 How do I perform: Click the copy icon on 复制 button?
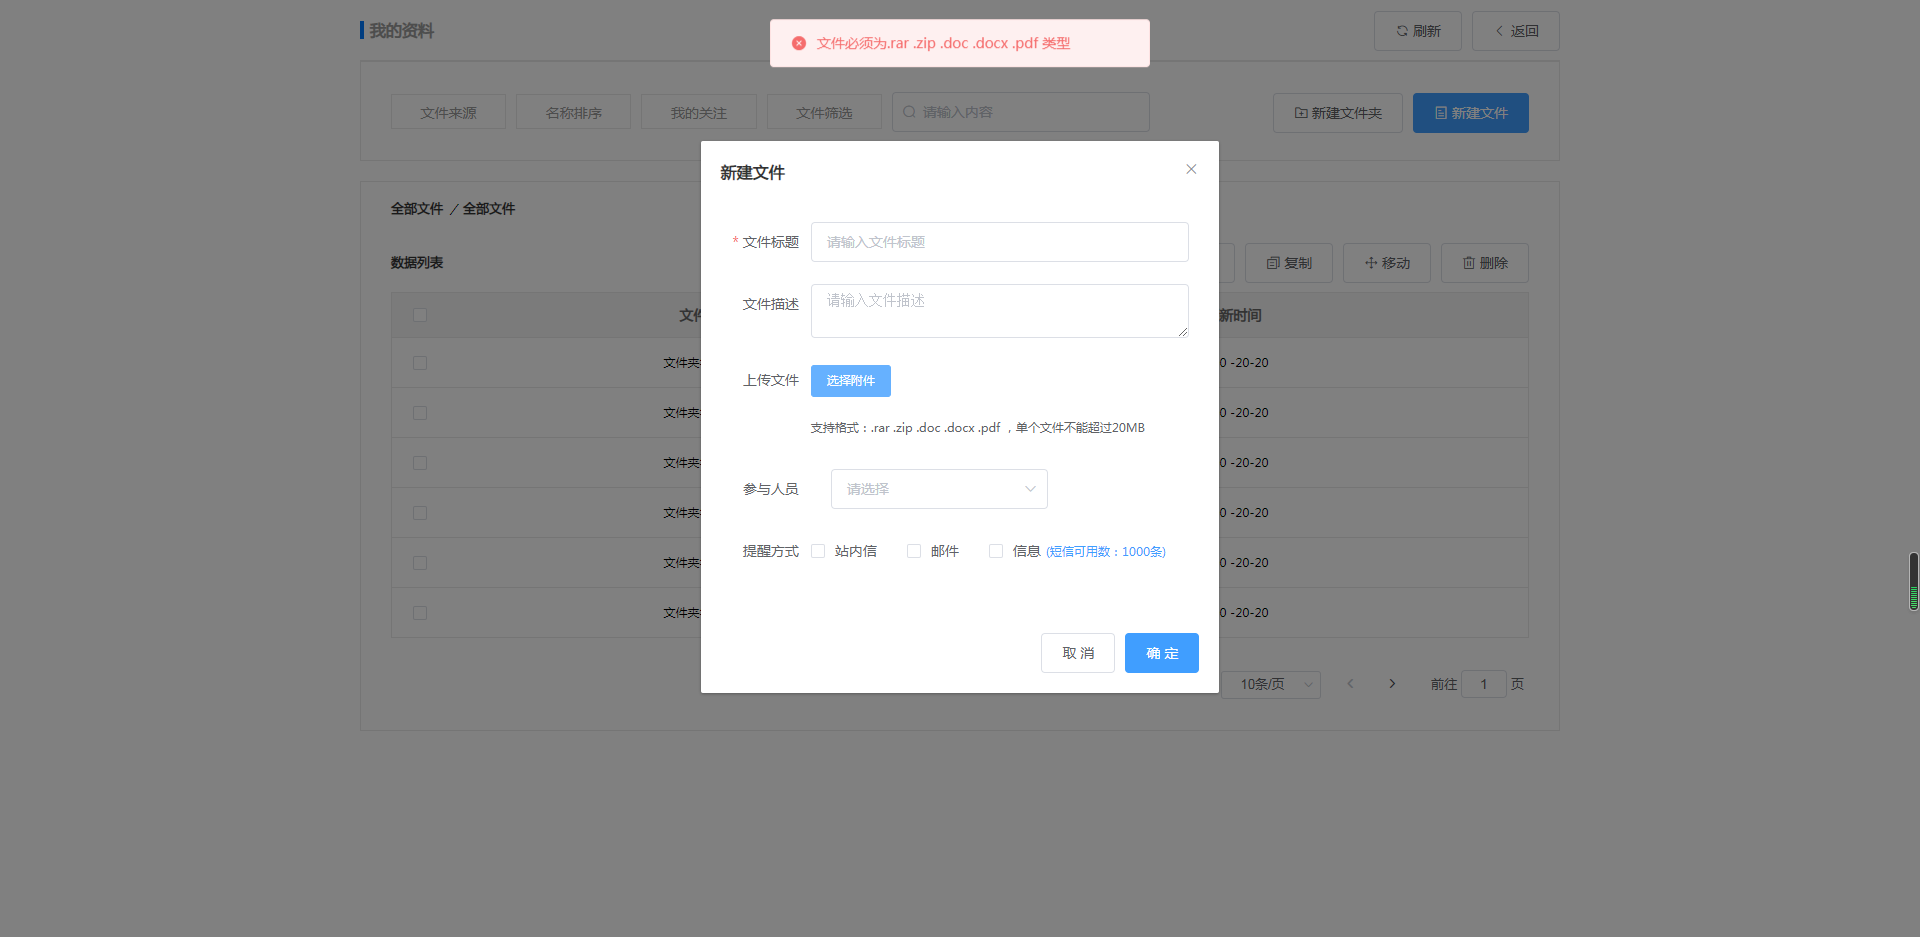coord(1271,263)
